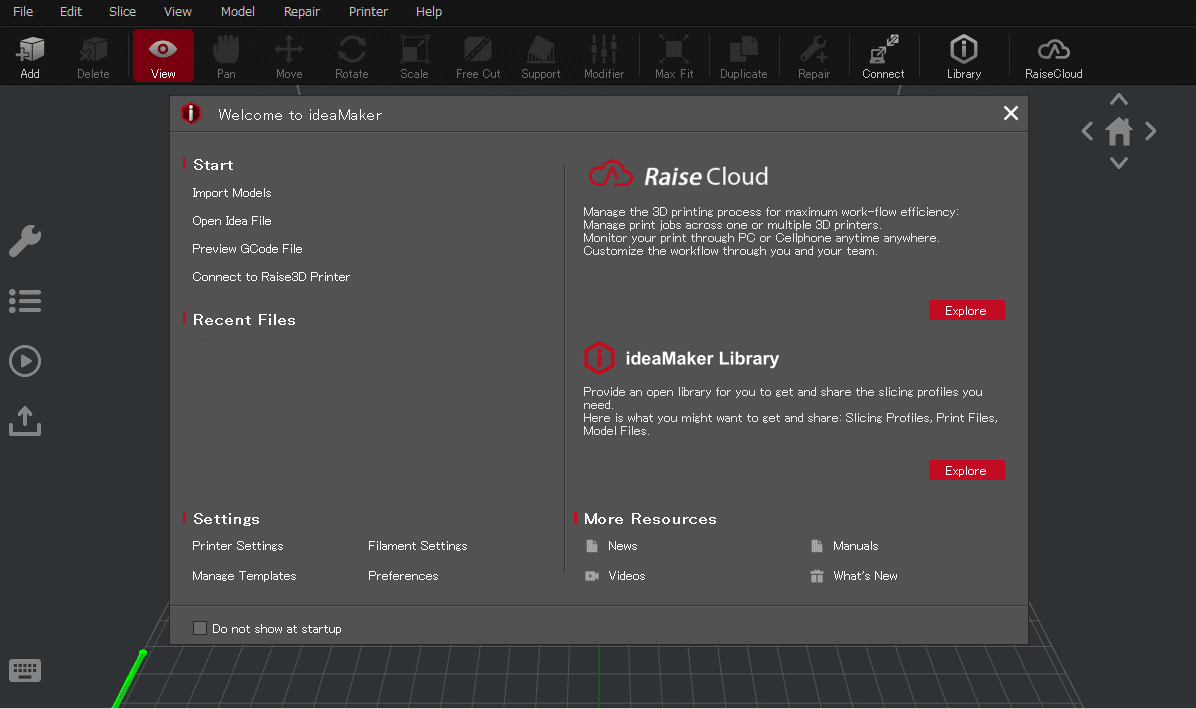Screen dimensions: 1196x709
Task: Select the Rotate tool
Action: pyautogui.click(x=352, y=56)
